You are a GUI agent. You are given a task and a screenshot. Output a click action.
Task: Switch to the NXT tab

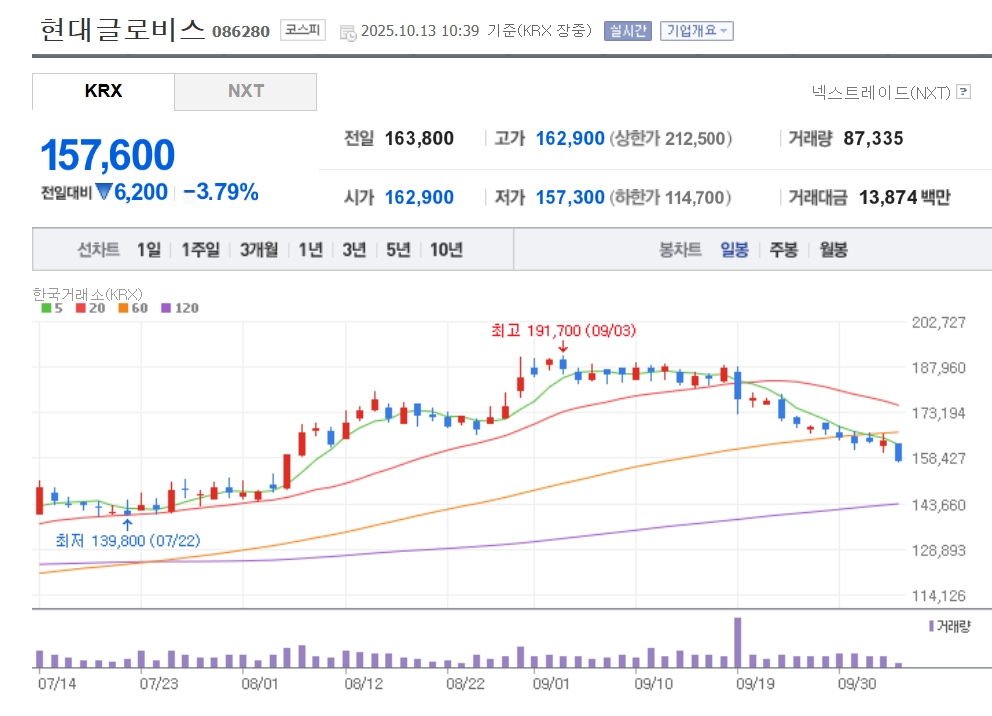[246, 91]
